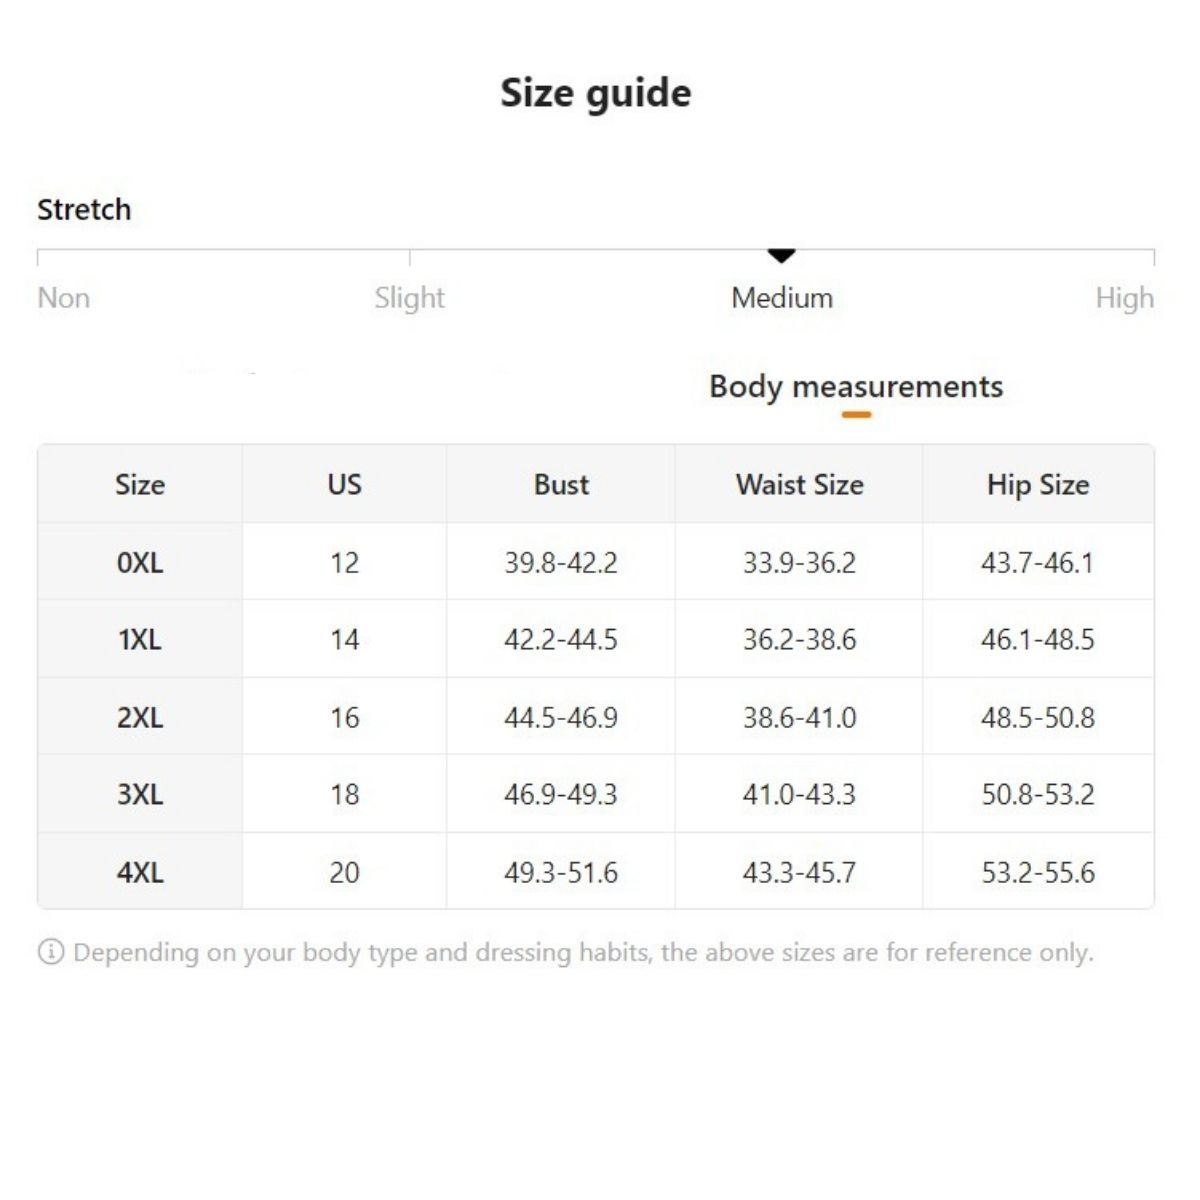This screenshot has height=1200, width=1200.
Task: Click hip value 53.2-55.6
Action: point(1037,873)
